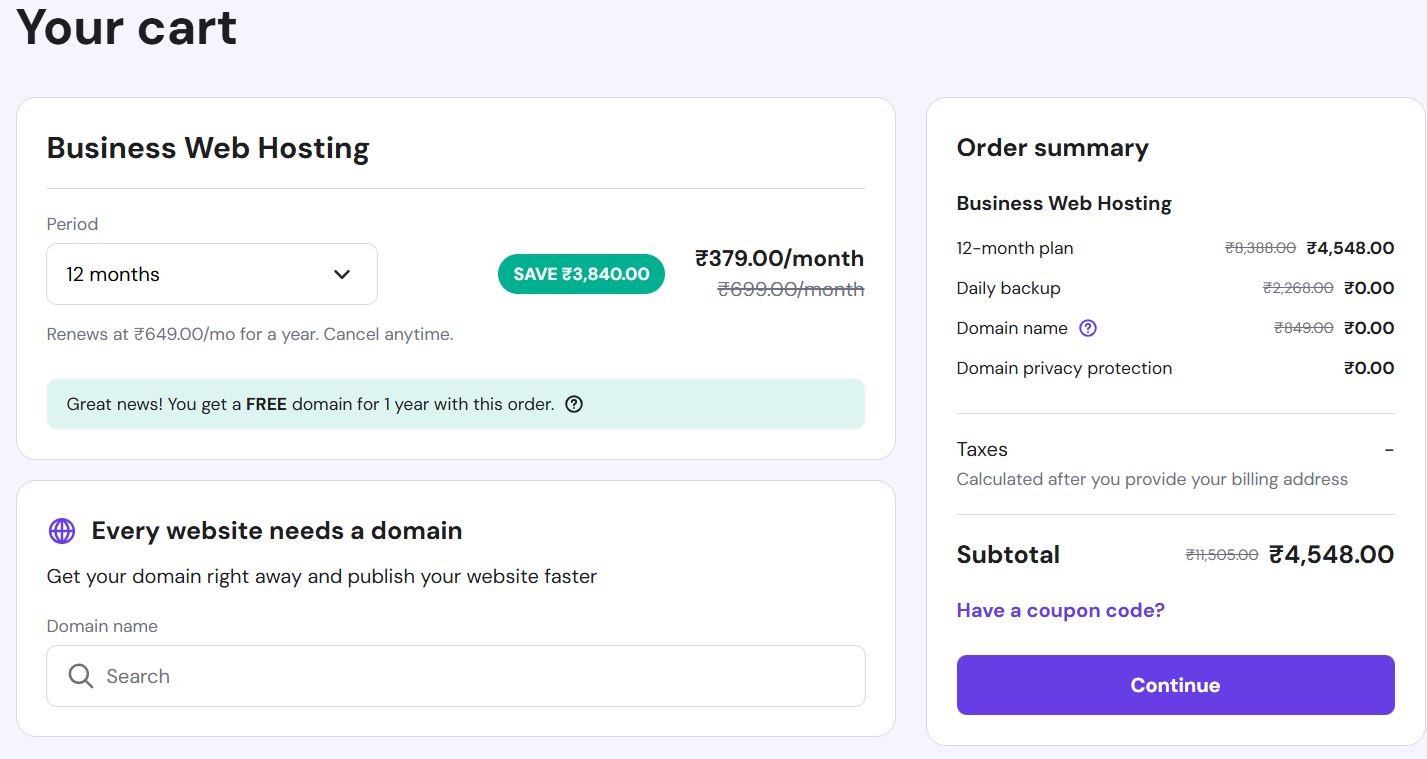Click the question mark icon next to Domain name
This screenshot has height=759, width=1427.
[1089, 328]
